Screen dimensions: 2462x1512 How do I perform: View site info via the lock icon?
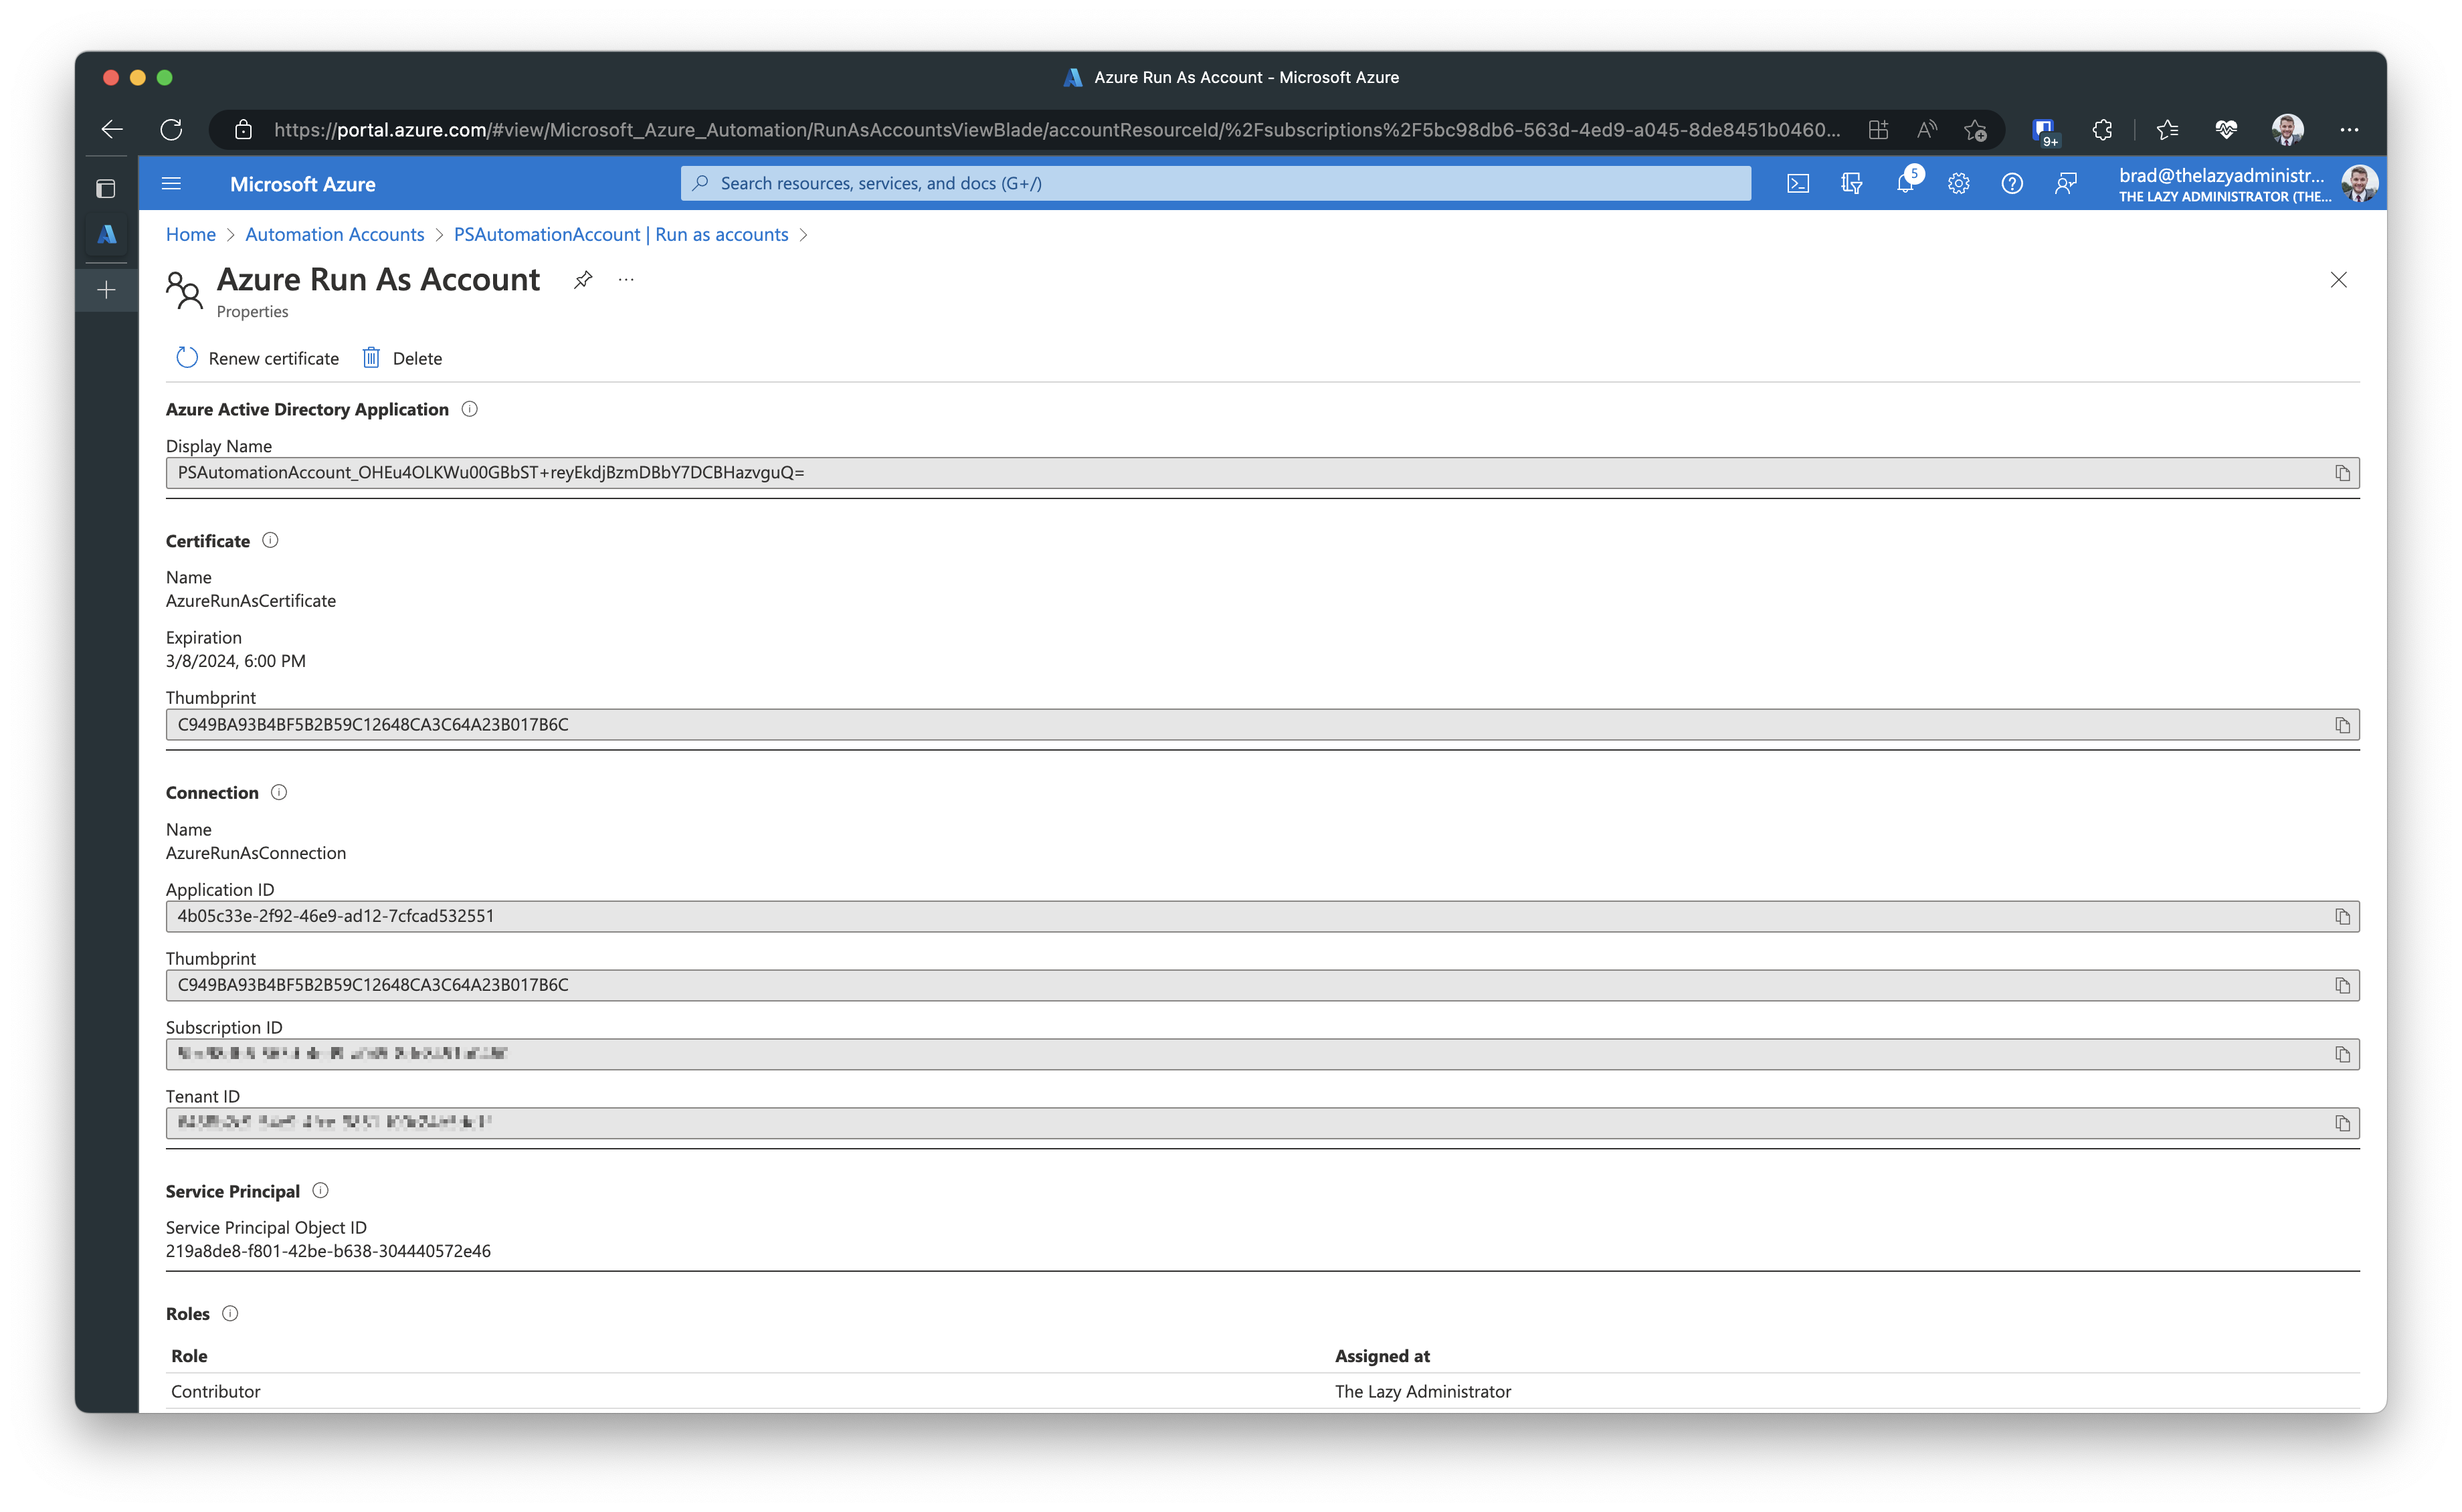coord(243,130)
